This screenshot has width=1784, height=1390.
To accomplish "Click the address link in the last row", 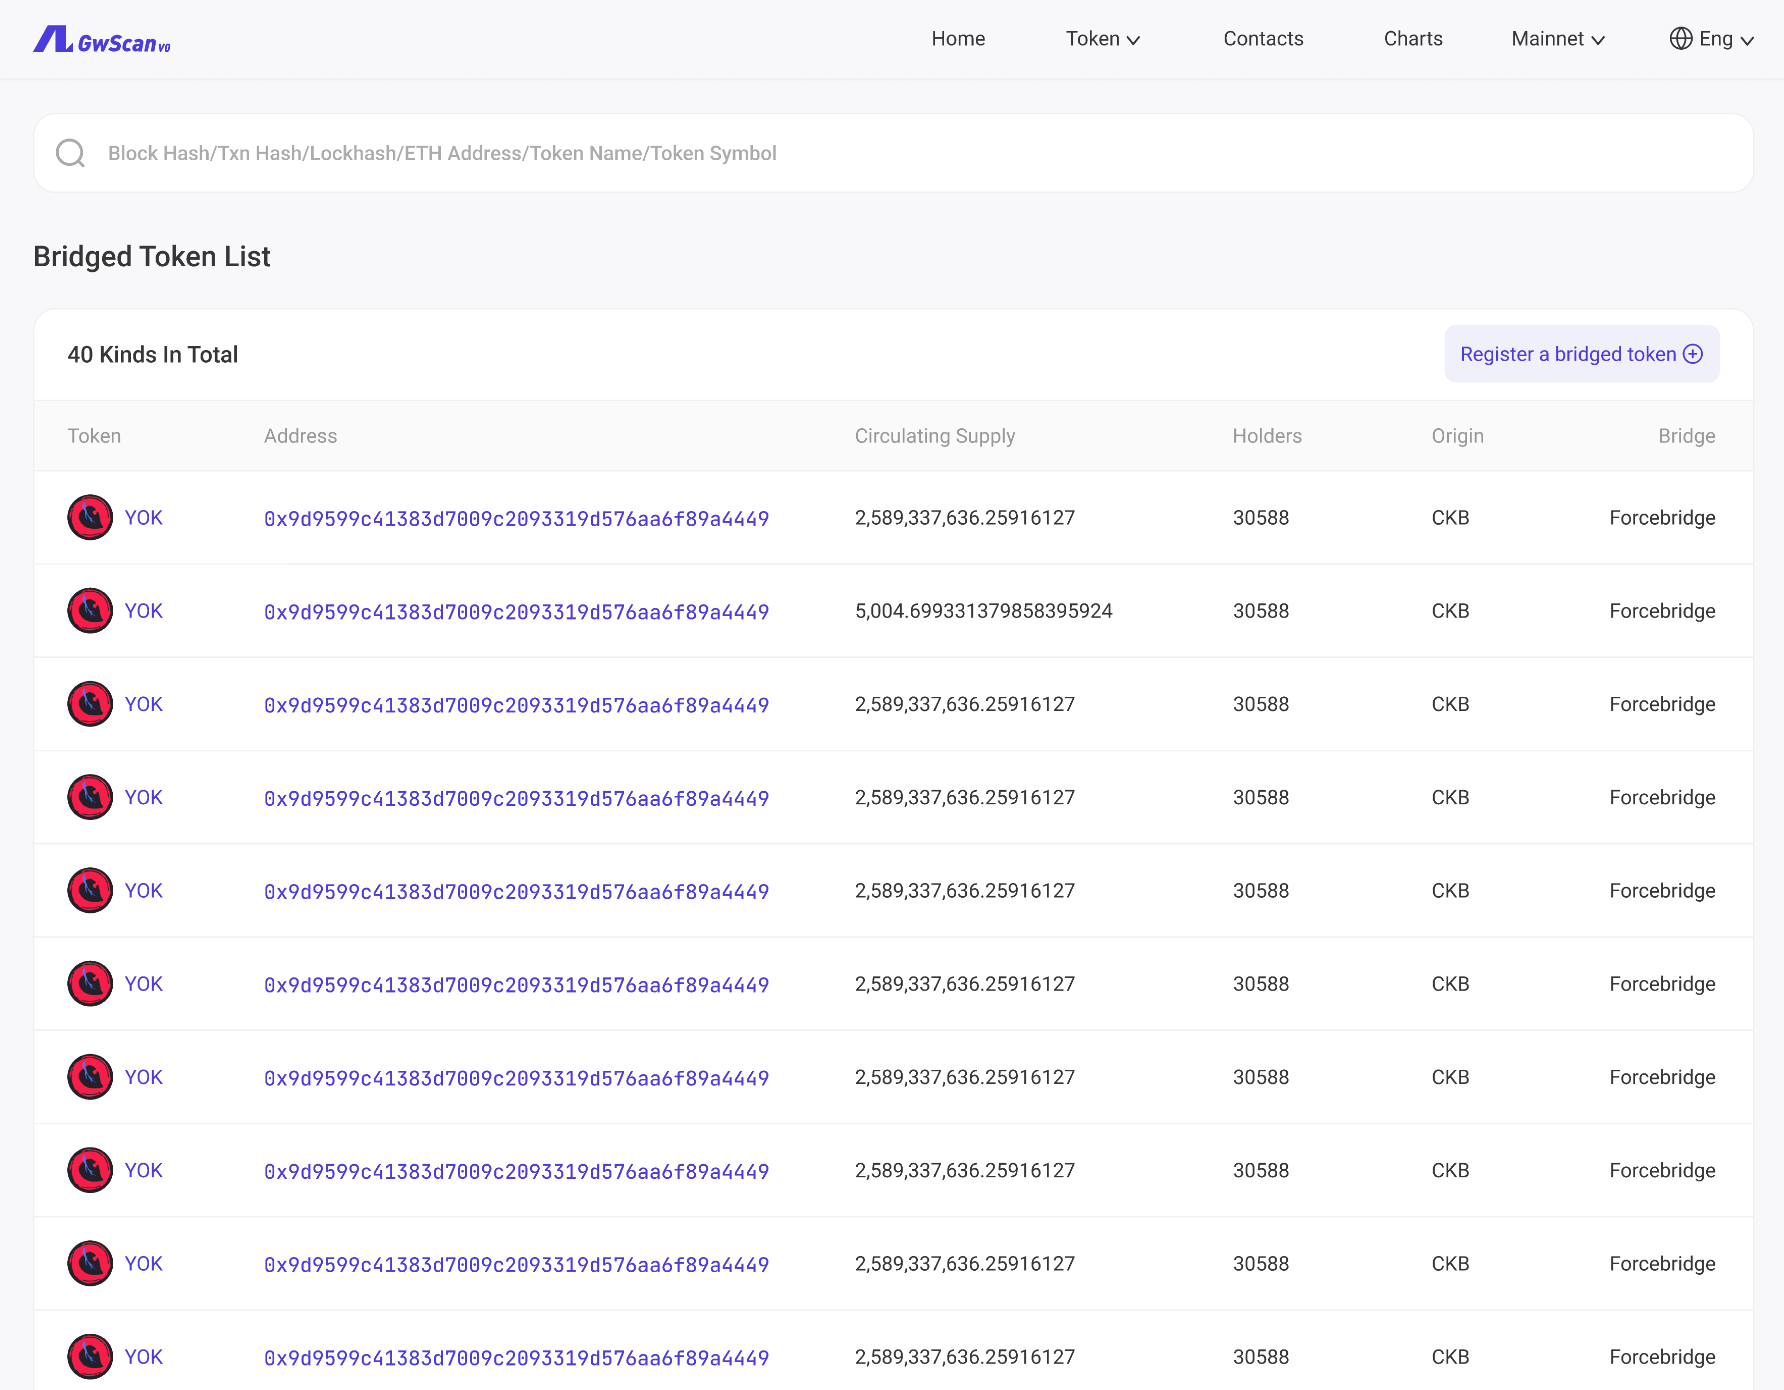I will (516, 1357).
